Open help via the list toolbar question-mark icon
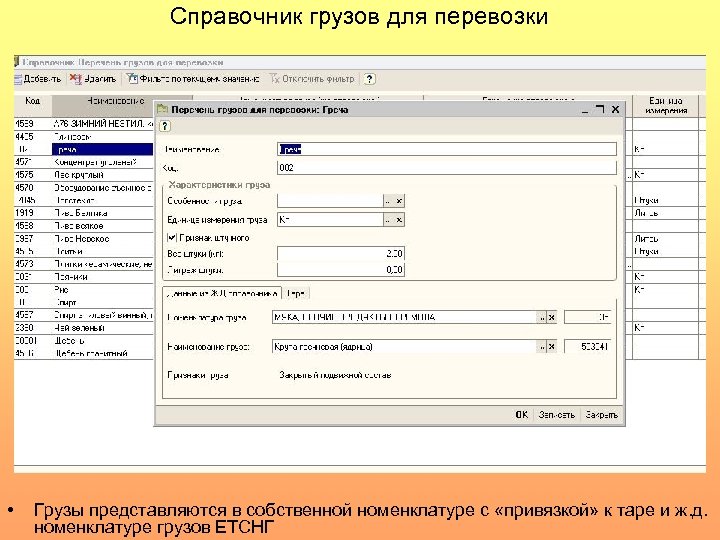Screen dimensions: 720x540 370,79
